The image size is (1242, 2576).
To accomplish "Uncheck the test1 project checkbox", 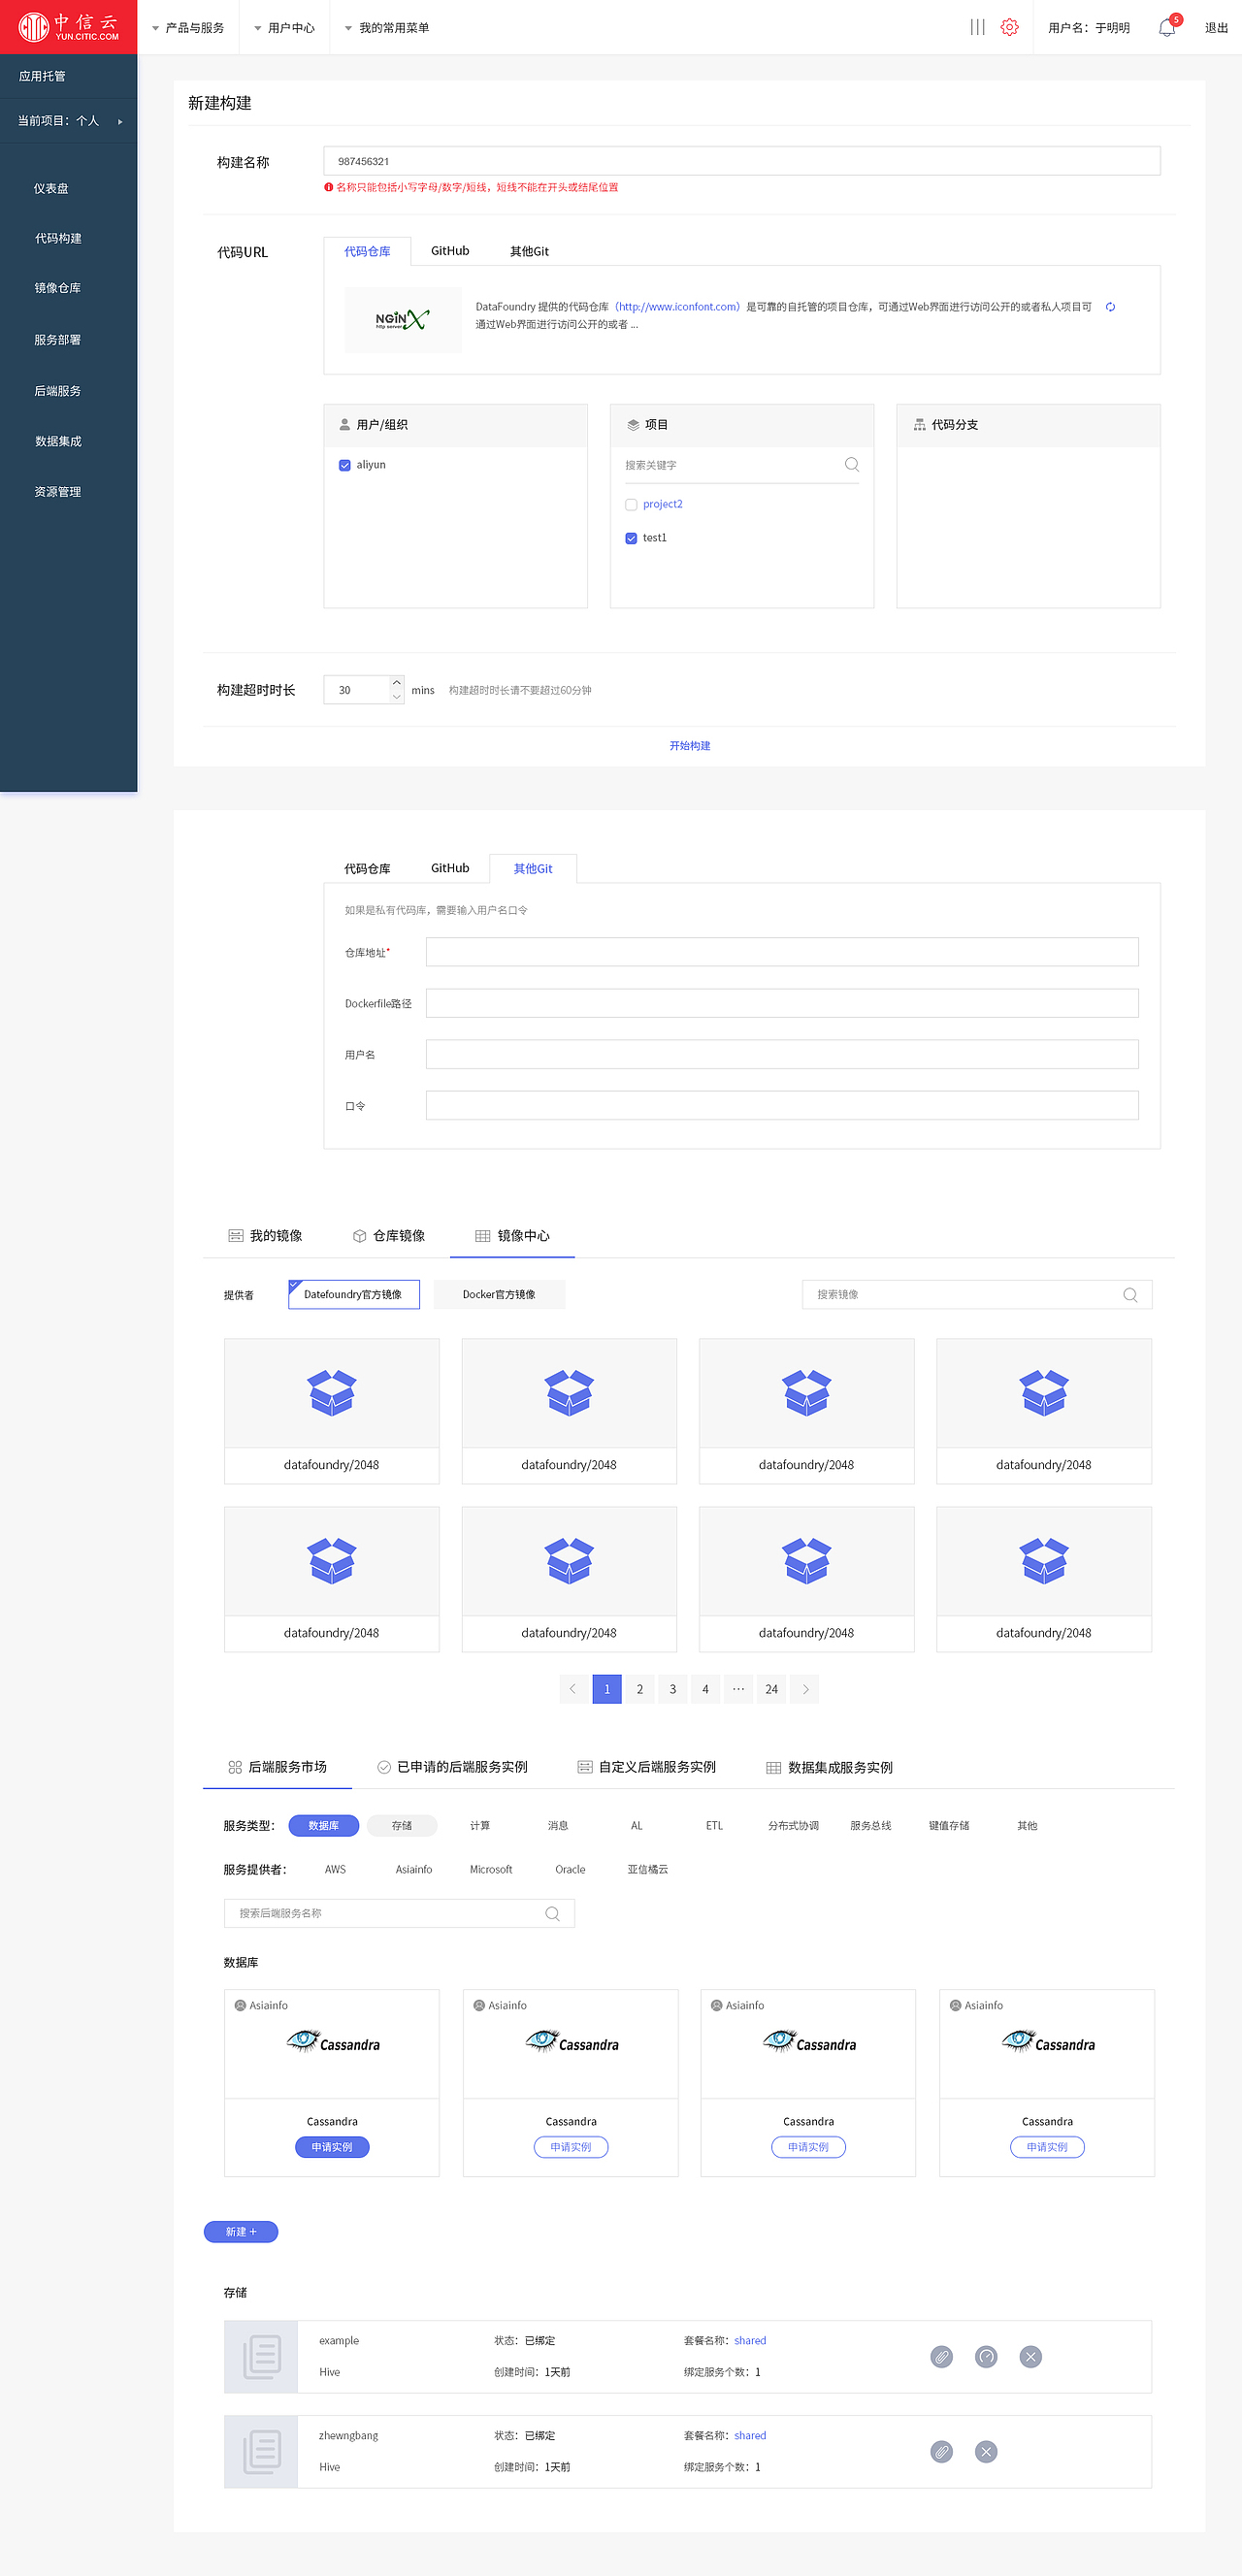I will (x=631, y=538).
